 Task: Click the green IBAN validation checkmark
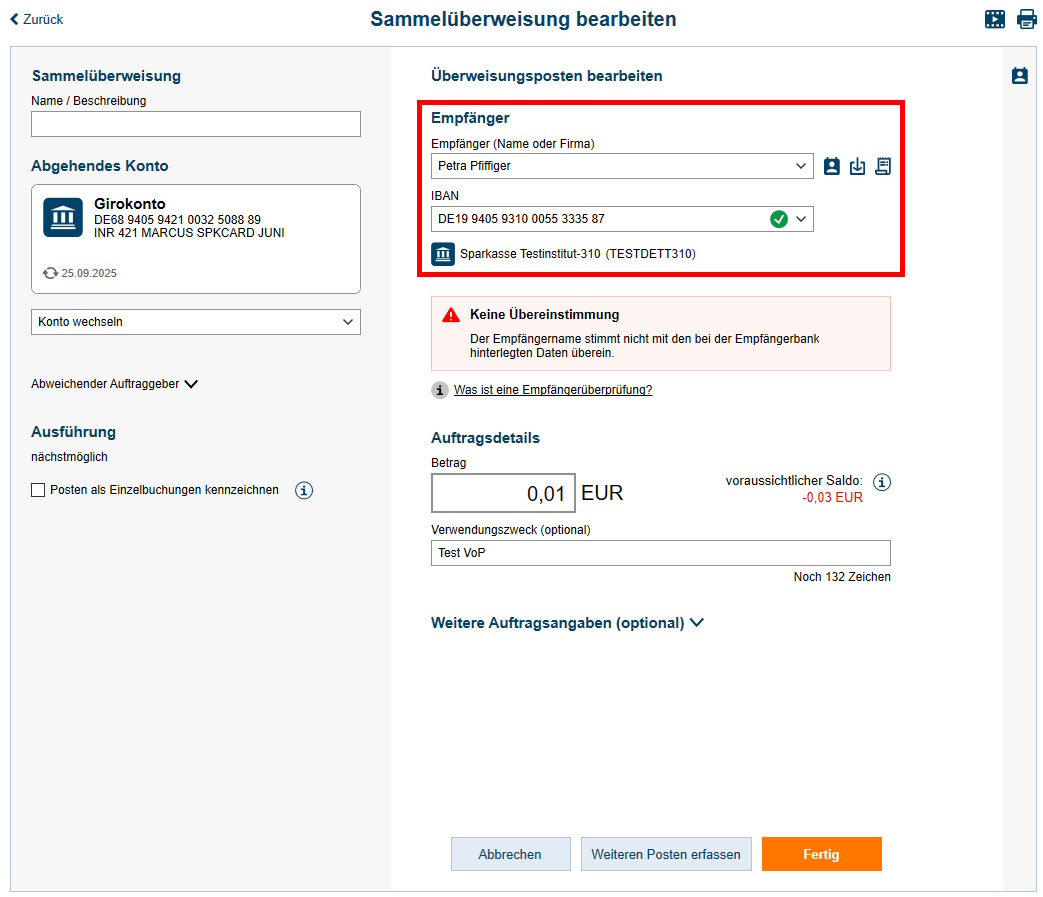pyautogui.click(x=779, y=219)
